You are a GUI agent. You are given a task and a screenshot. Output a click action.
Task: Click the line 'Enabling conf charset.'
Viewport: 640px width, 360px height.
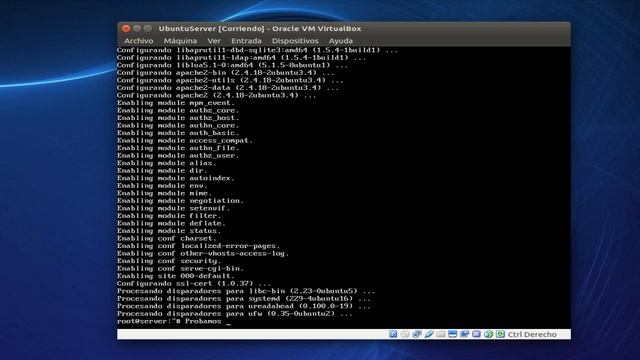[x=167, y=238]
